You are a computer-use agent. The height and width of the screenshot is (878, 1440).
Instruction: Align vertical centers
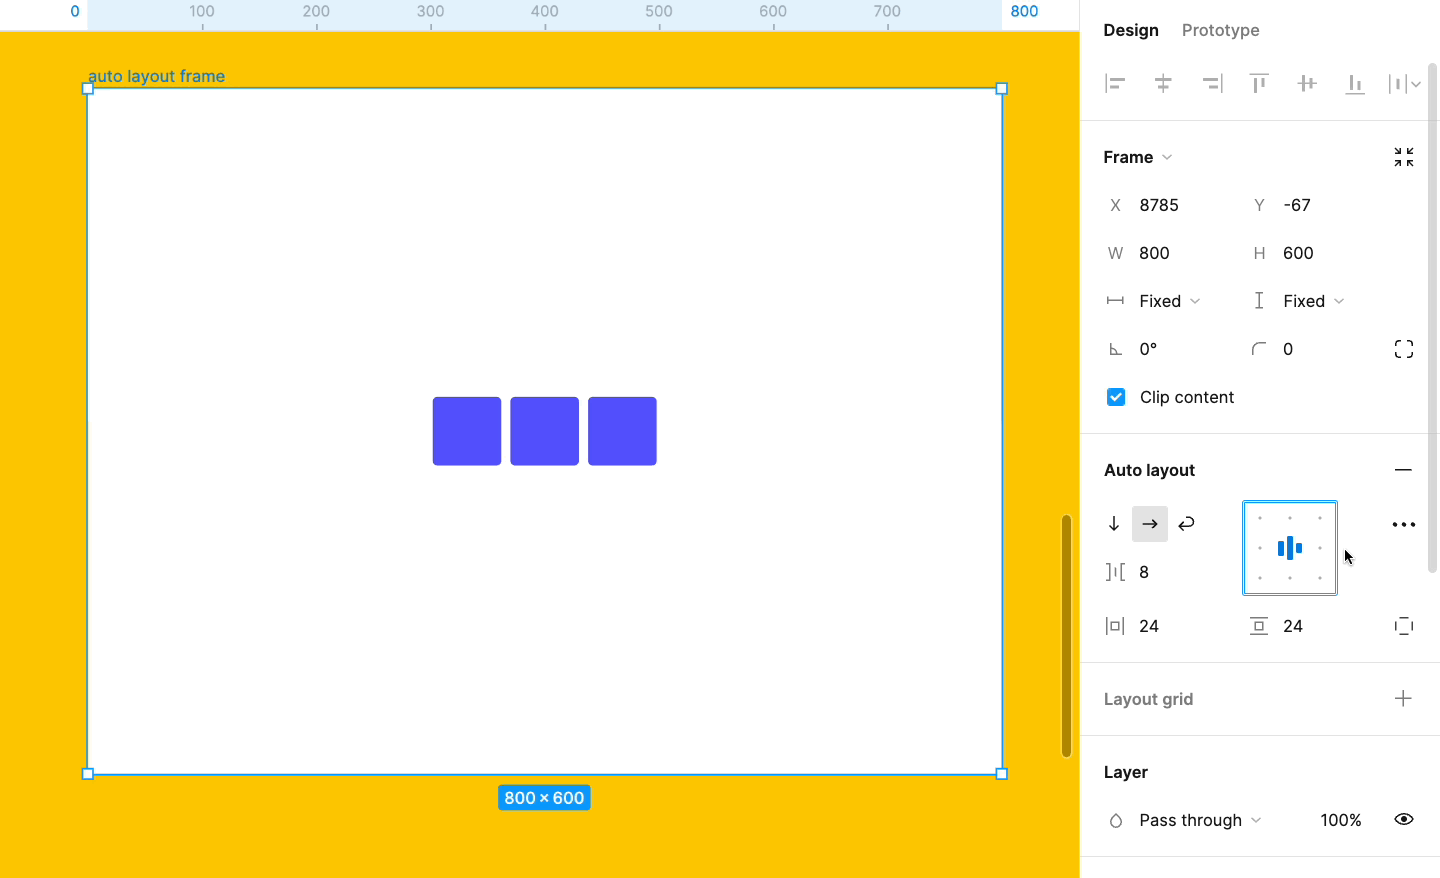coord(1307,84)
